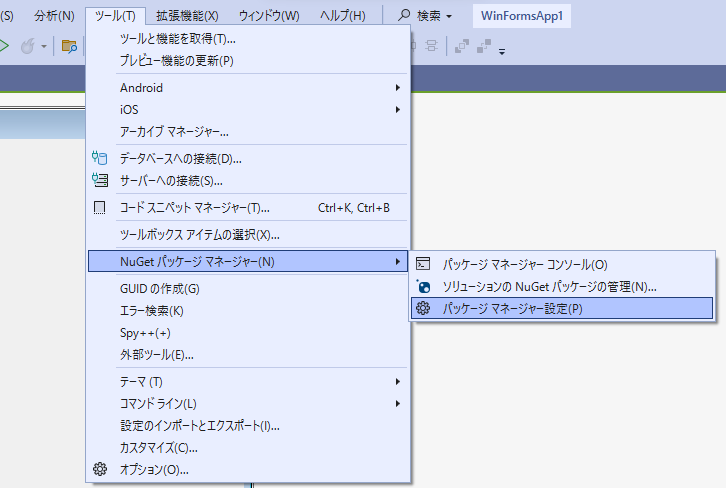Click the search magnifier icon
Image resolution: width=726 pixels, height=488 pixels.
pyautogui.click(x=405, y=16)
